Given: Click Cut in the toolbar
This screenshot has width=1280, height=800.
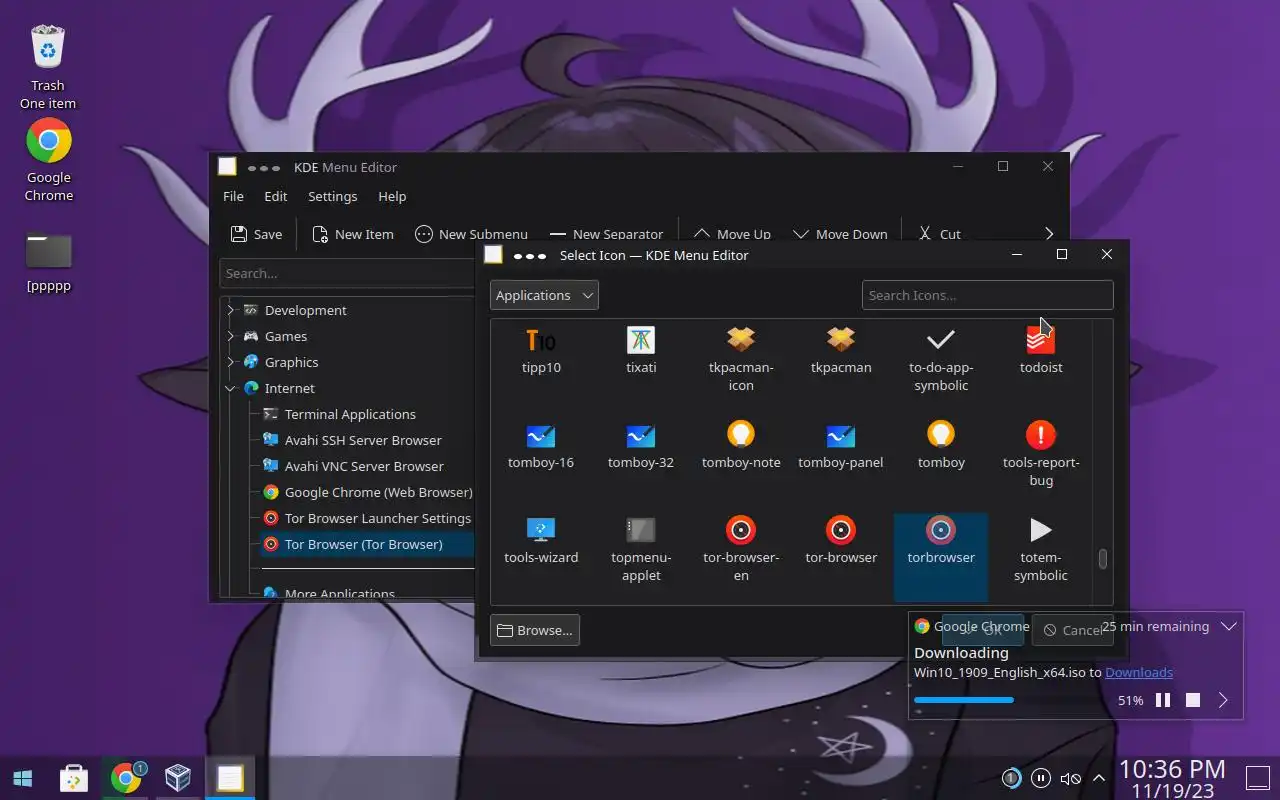Looking at the screenshot, I should 940,234.
